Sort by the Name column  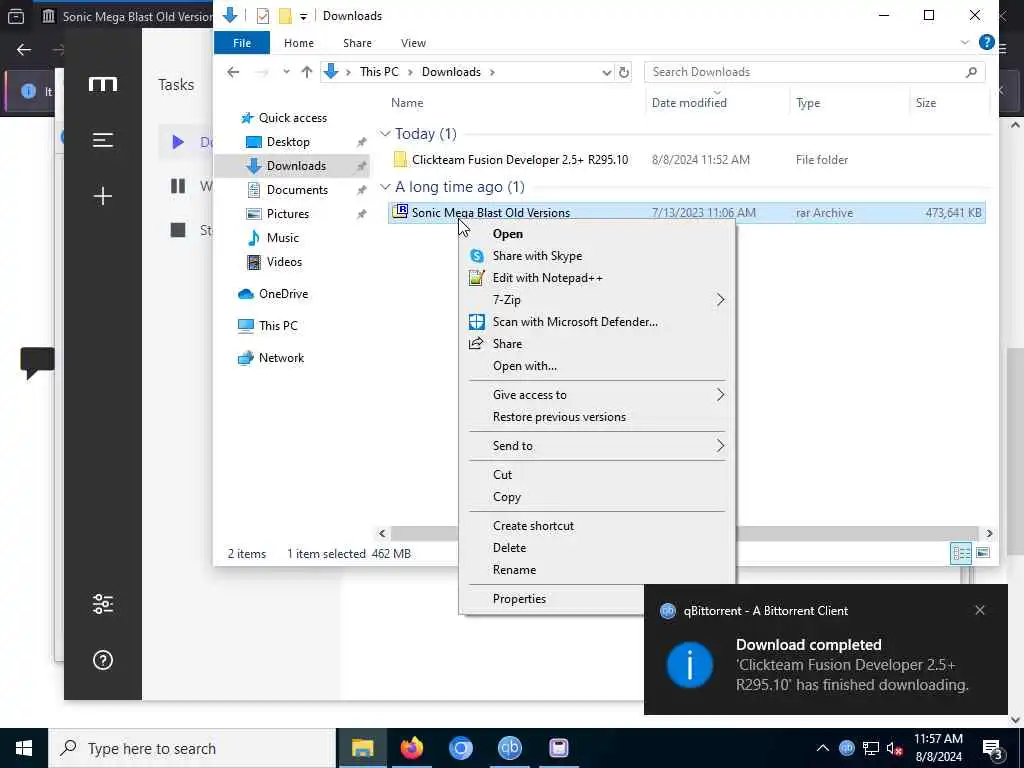[407, 103]
